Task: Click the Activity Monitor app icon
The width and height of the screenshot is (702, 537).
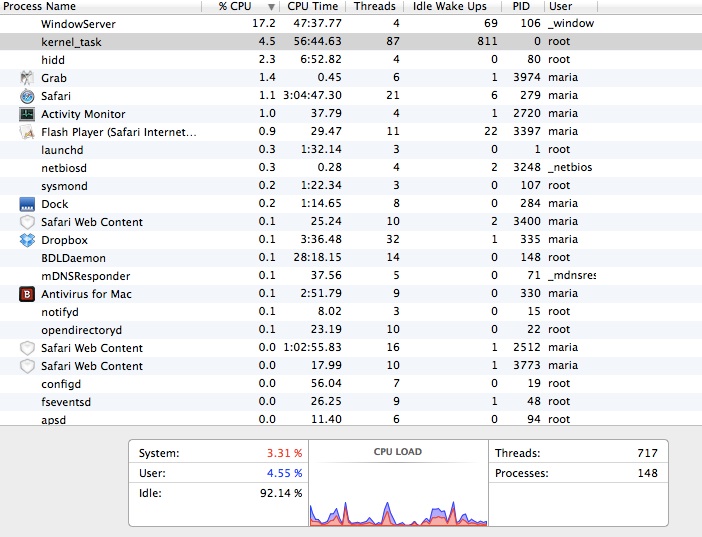Action: pyautogui.click(x=27, y=114)
